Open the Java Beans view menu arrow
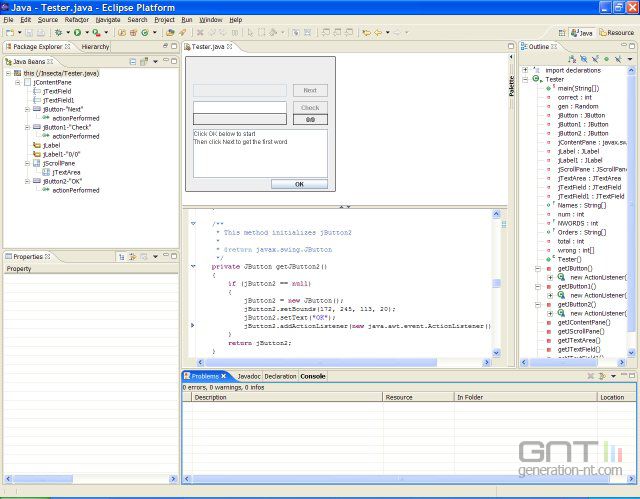This screenshot has height=499, width=640. (155, 62)
